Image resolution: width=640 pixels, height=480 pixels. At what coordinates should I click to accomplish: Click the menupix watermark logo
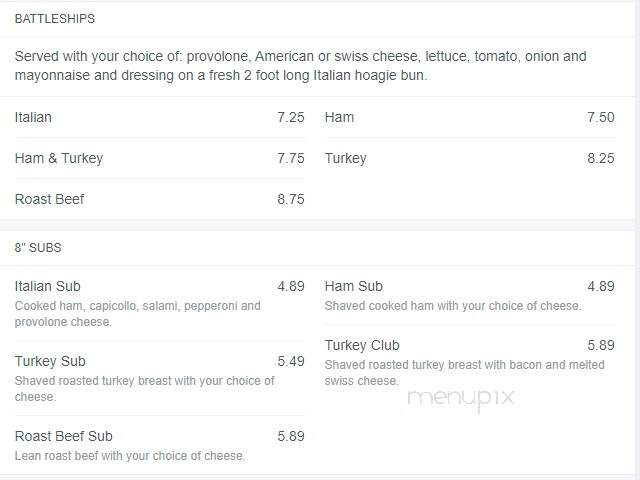pyautogui.click(x=461, y=399)
